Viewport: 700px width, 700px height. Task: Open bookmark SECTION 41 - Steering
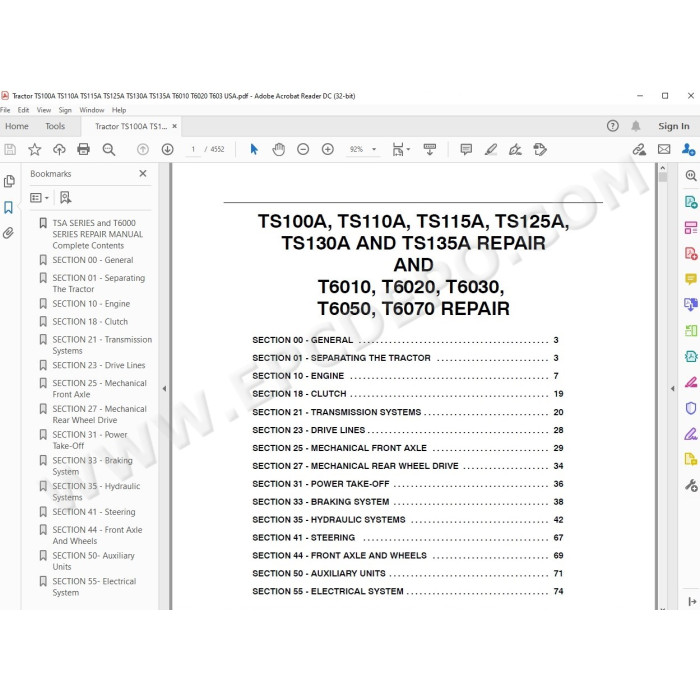point(94,512)
